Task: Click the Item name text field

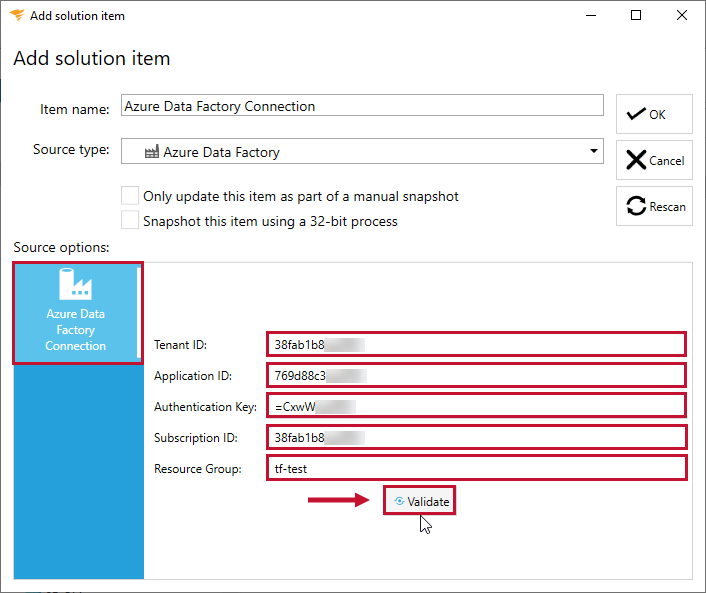Action: click(x=362, y=105)
